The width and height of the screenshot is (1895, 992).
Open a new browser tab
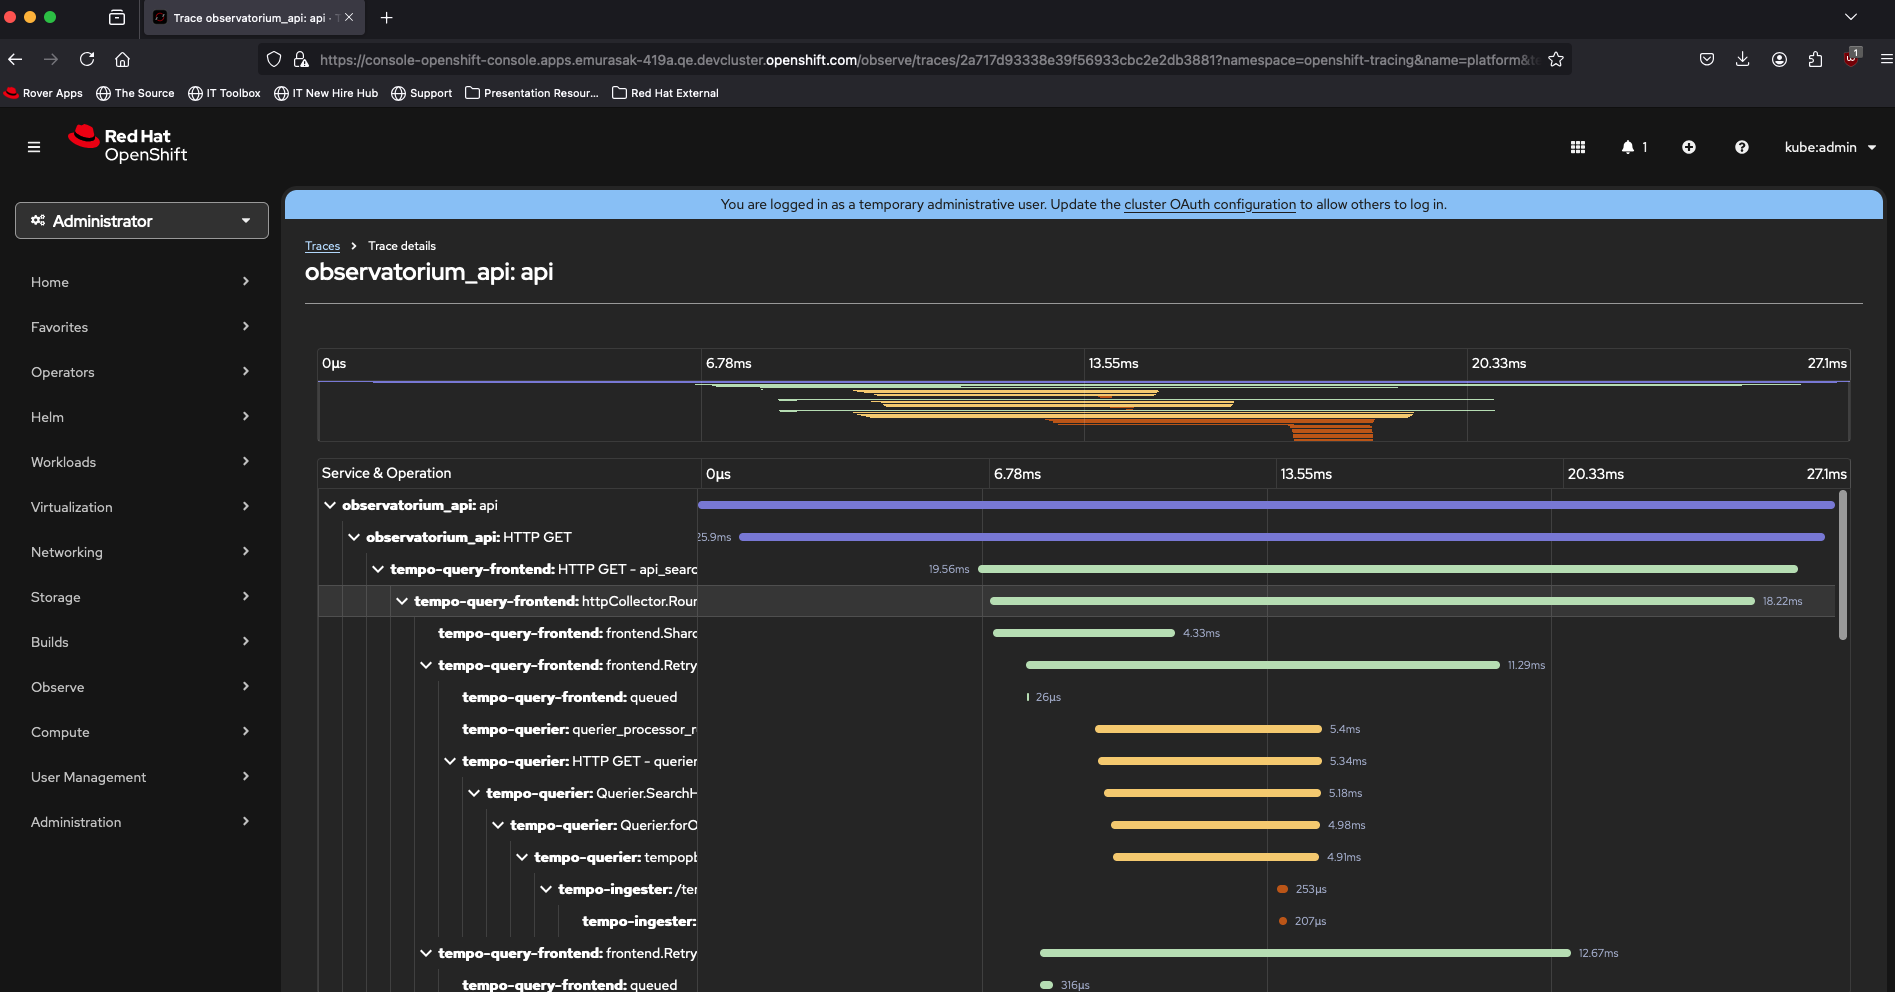[x=387, y=17]
